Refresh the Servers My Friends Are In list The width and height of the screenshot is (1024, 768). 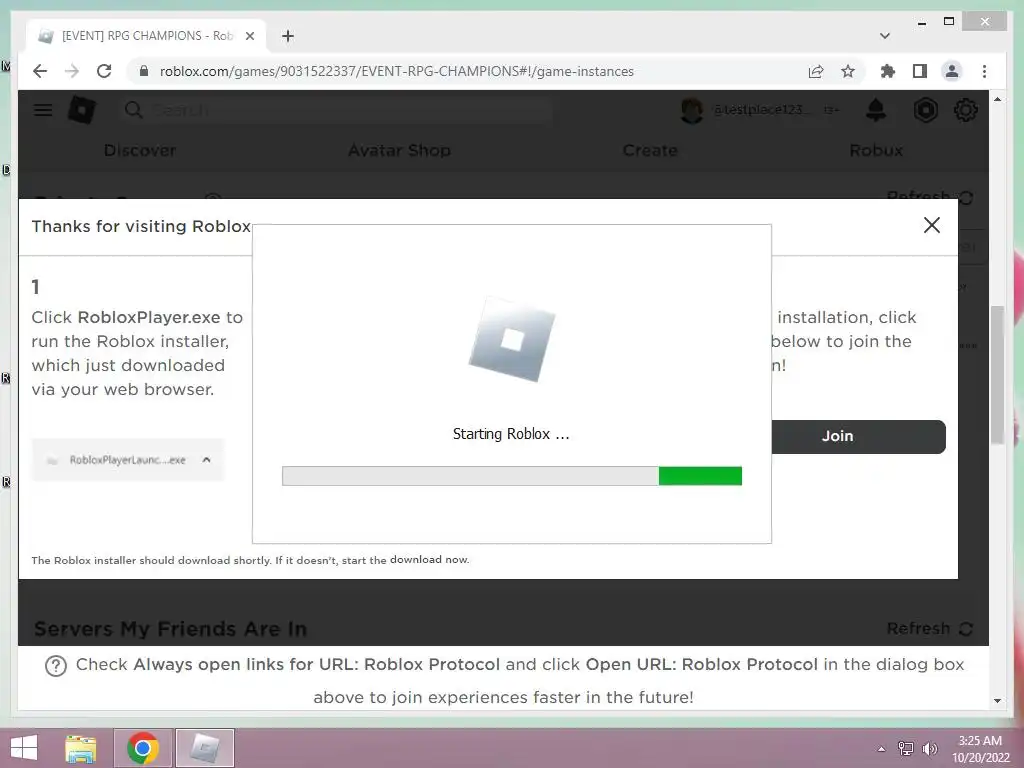point(930,628)
